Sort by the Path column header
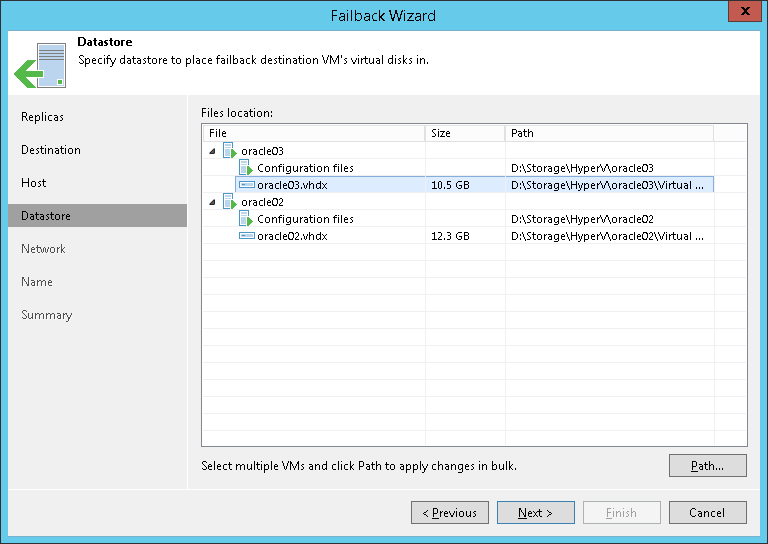The width and height of the screenshot is (768, 544). point(609,133)
